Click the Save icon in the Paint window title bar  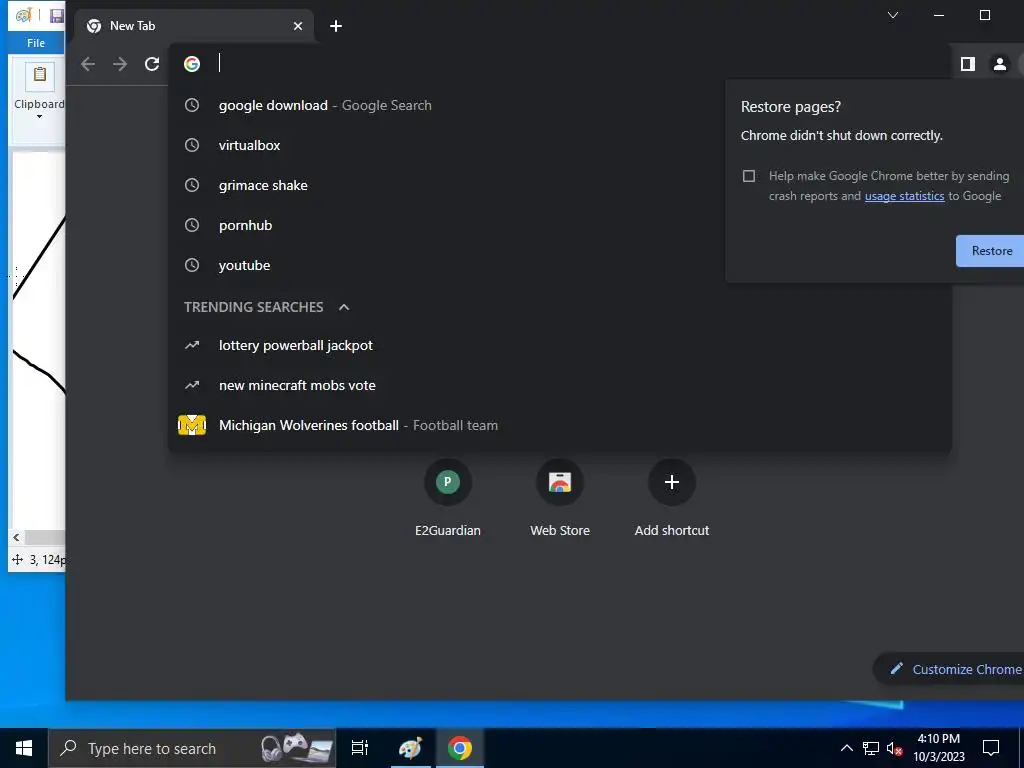[x=57, y=16]
